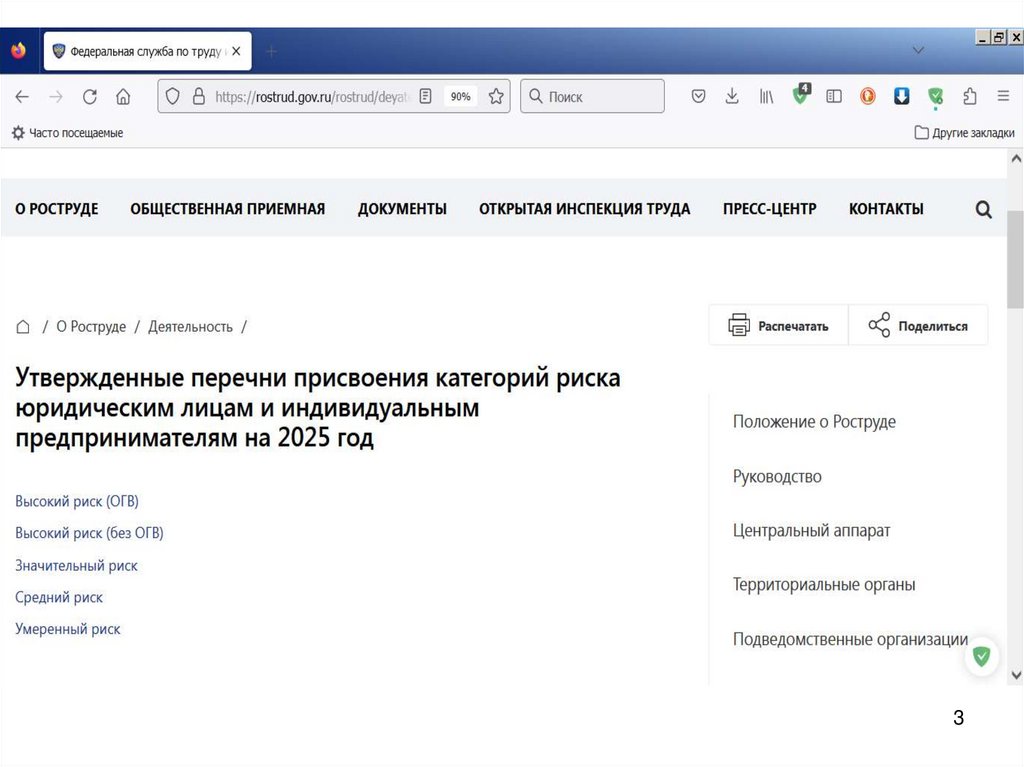This screenshot has height=767, width=1024.
Task: Open ОТКРЫТАЯ ИНСПЕКЦИЯ ТРУДА menu
Action: pyautogui.click(x=584, y=208)
